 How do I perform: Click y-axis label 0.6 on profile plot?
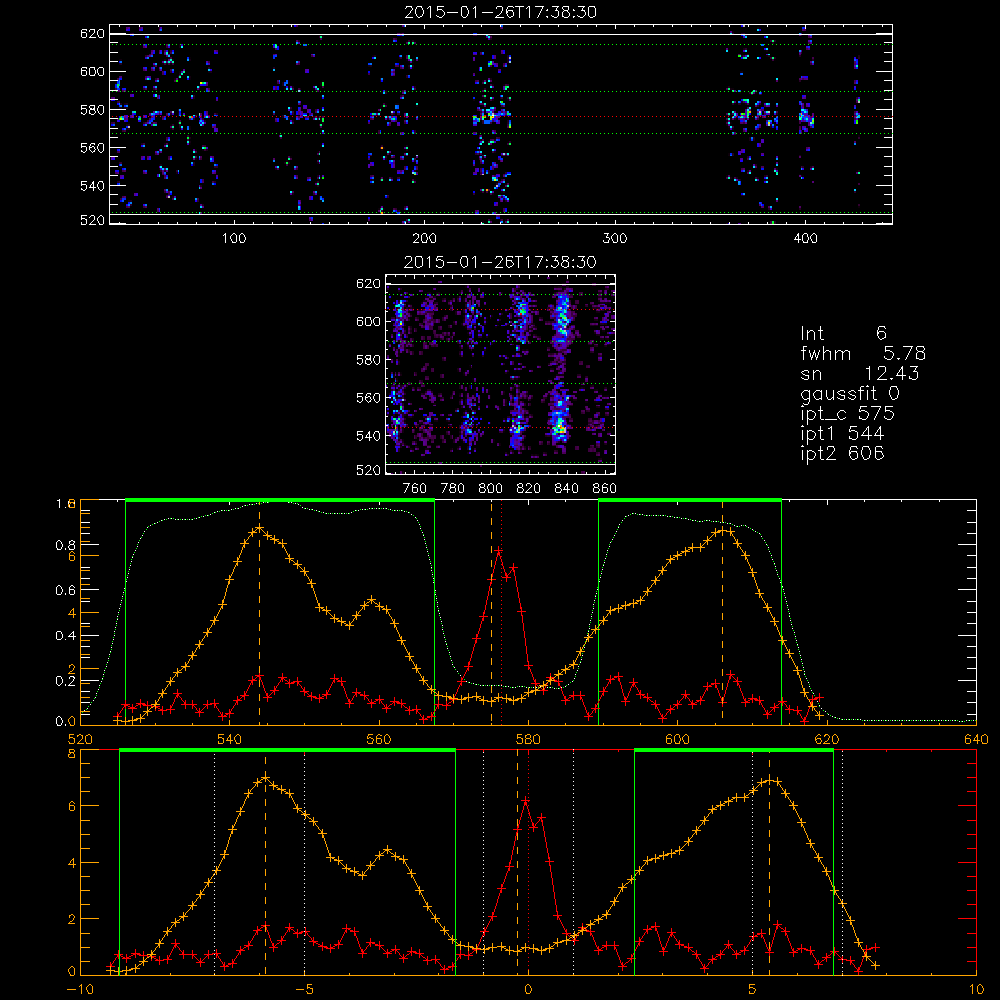[x=65, y=591]
